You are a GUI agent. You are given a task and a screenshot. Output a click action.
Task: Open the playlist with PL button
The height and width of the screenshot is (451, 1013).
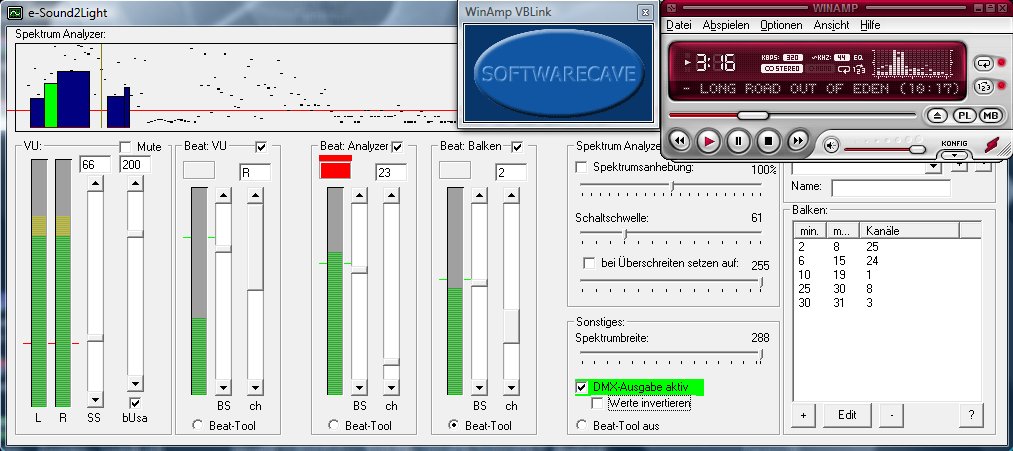pos(964,116)
